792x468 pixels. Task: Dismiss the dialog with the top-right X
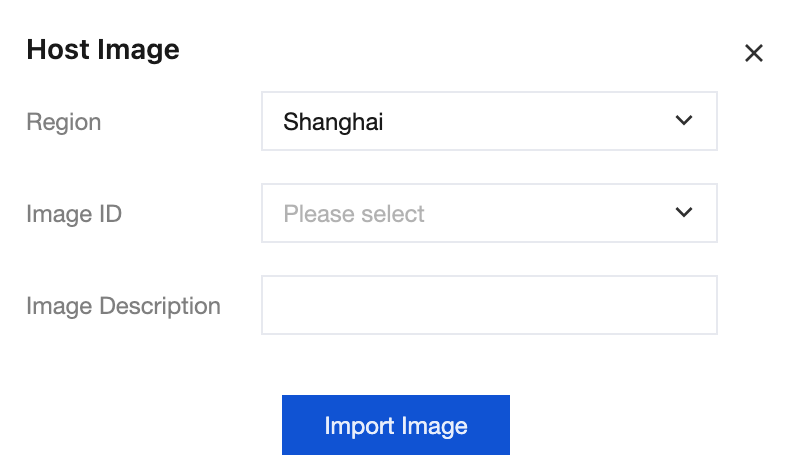coord(753,53)
